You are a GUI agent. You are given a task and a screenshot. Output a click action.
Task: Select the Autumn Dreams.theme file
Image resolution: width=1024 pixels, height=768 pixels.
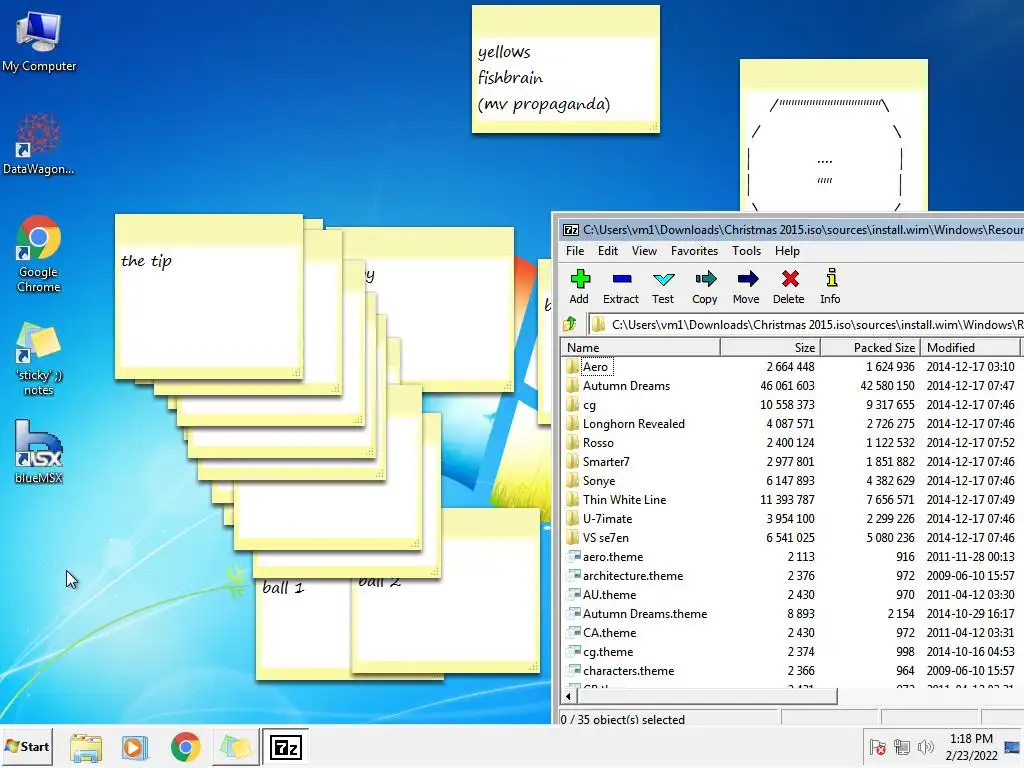(792, 613)
